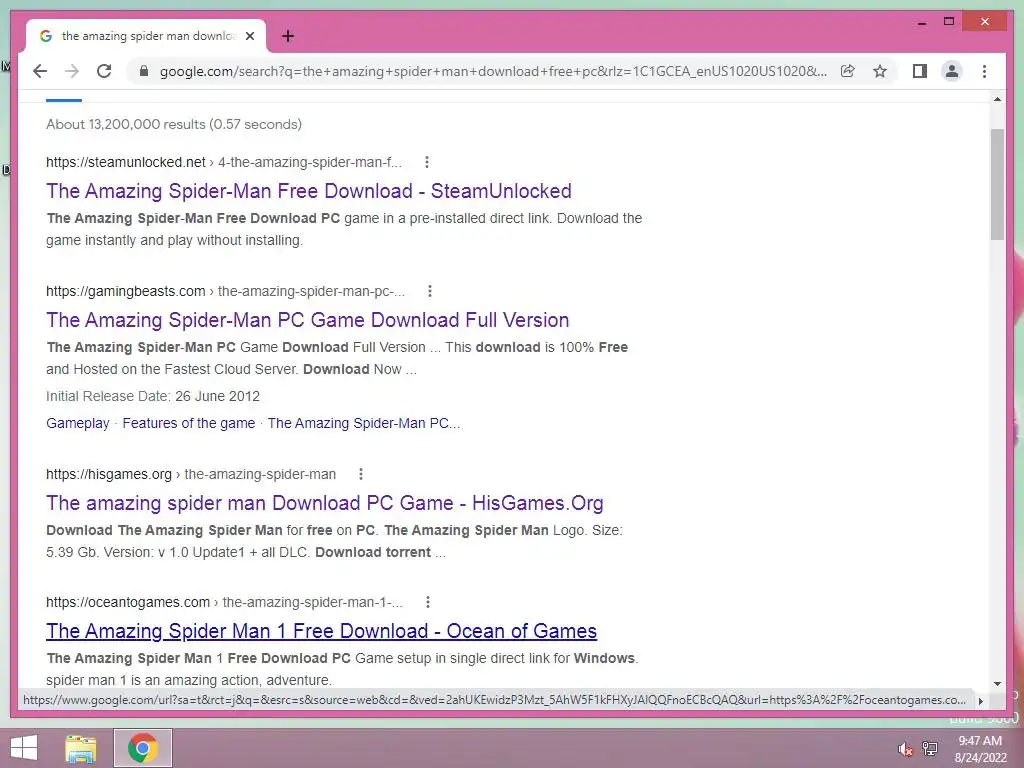Click the page scrollbar up arrow

tap(997, 99)
